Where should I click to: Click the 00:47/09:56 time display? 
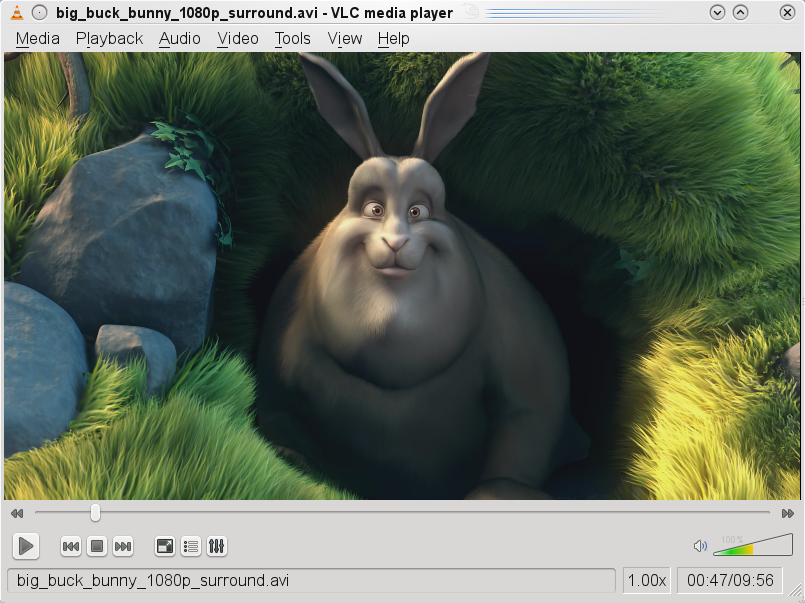tap(730, 580)
